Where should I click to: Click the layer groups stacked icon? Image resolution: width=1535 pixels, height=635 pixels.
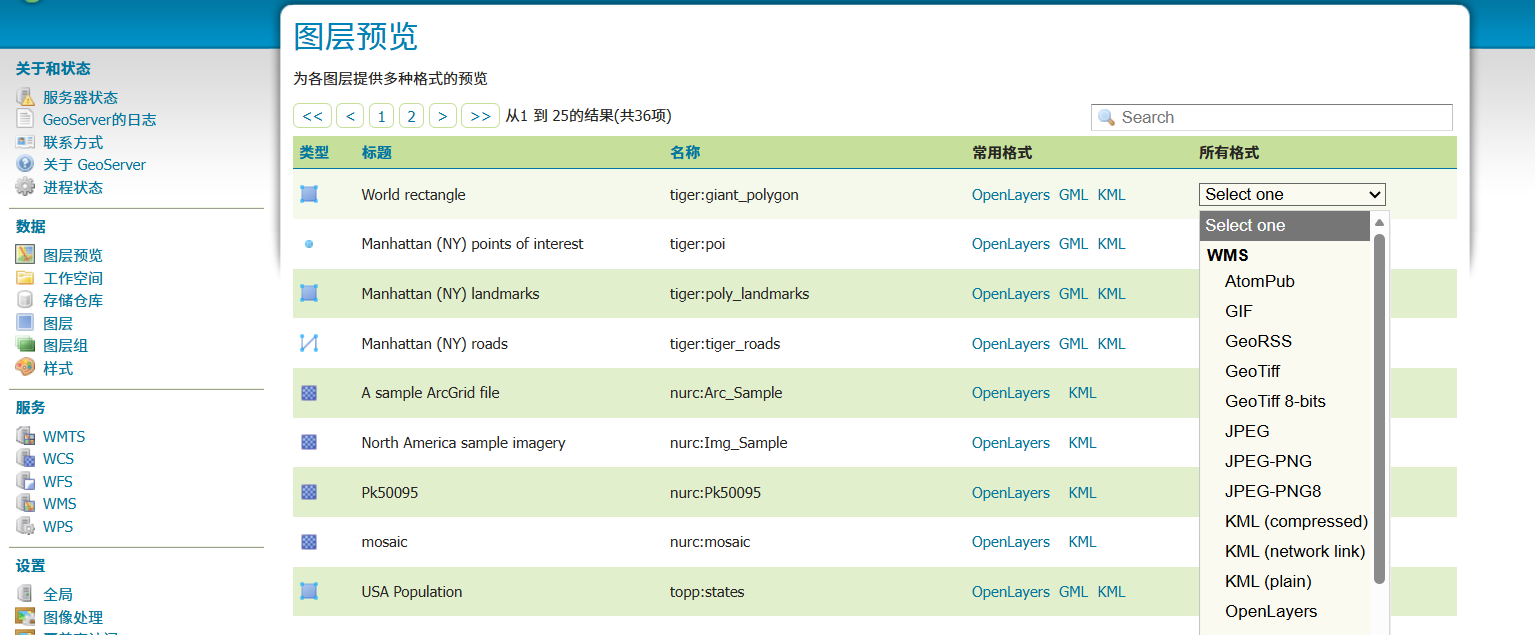(x=25, y=345)
